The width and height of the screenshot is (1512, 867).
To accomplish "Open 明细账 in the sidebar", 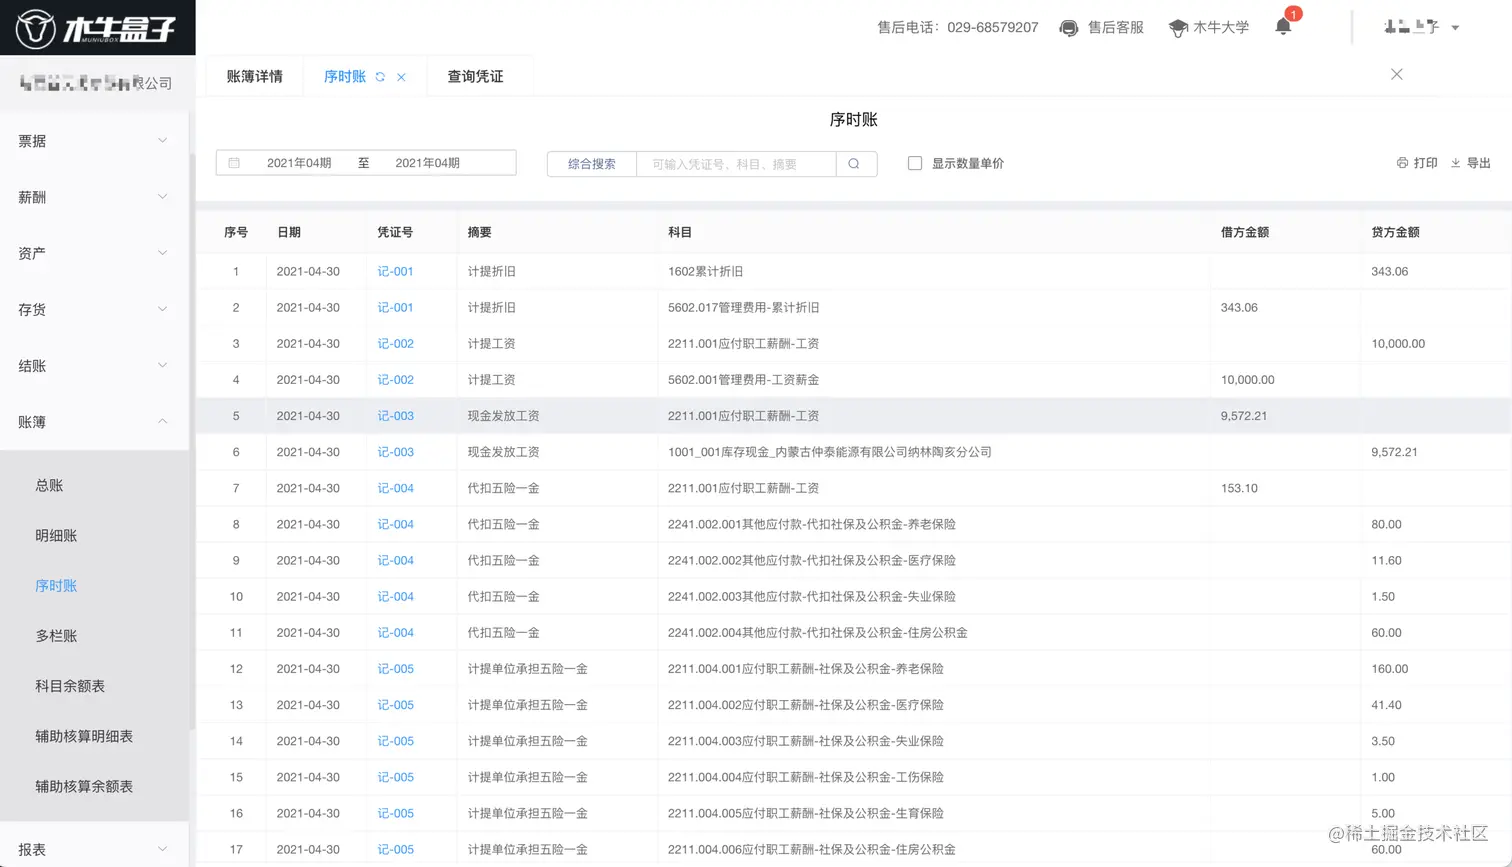I will [x=56, y=535].
